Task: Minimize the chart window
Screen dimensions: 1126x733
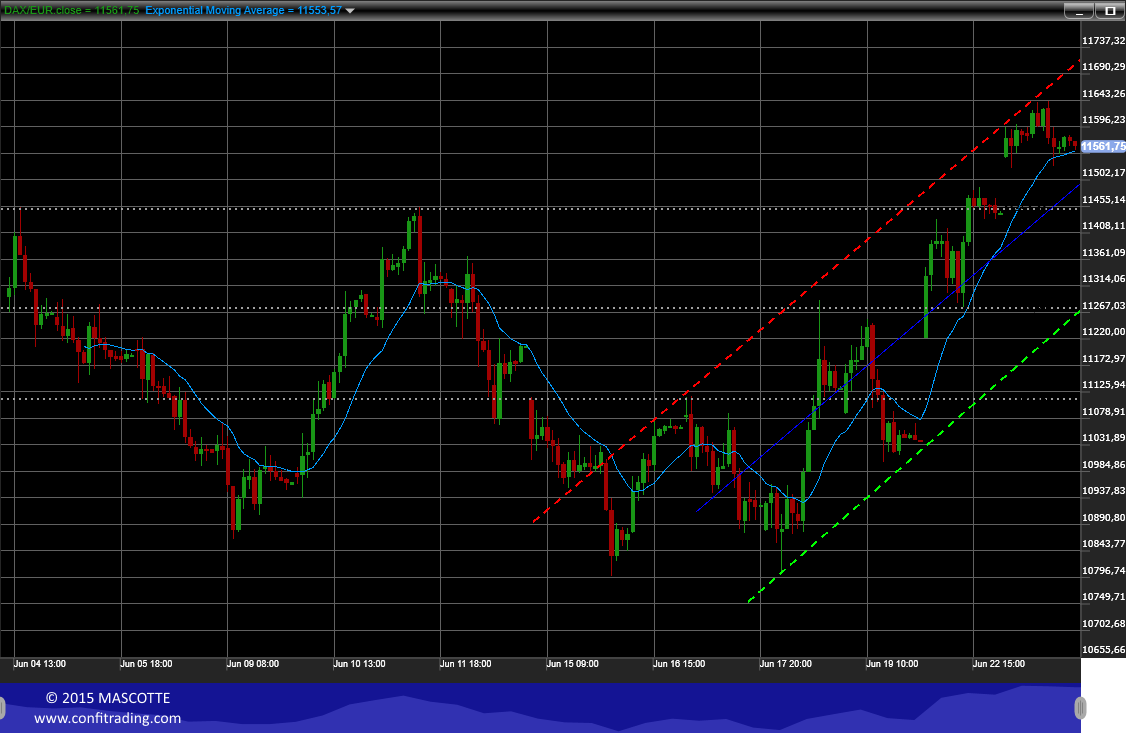Action: 1078,11
